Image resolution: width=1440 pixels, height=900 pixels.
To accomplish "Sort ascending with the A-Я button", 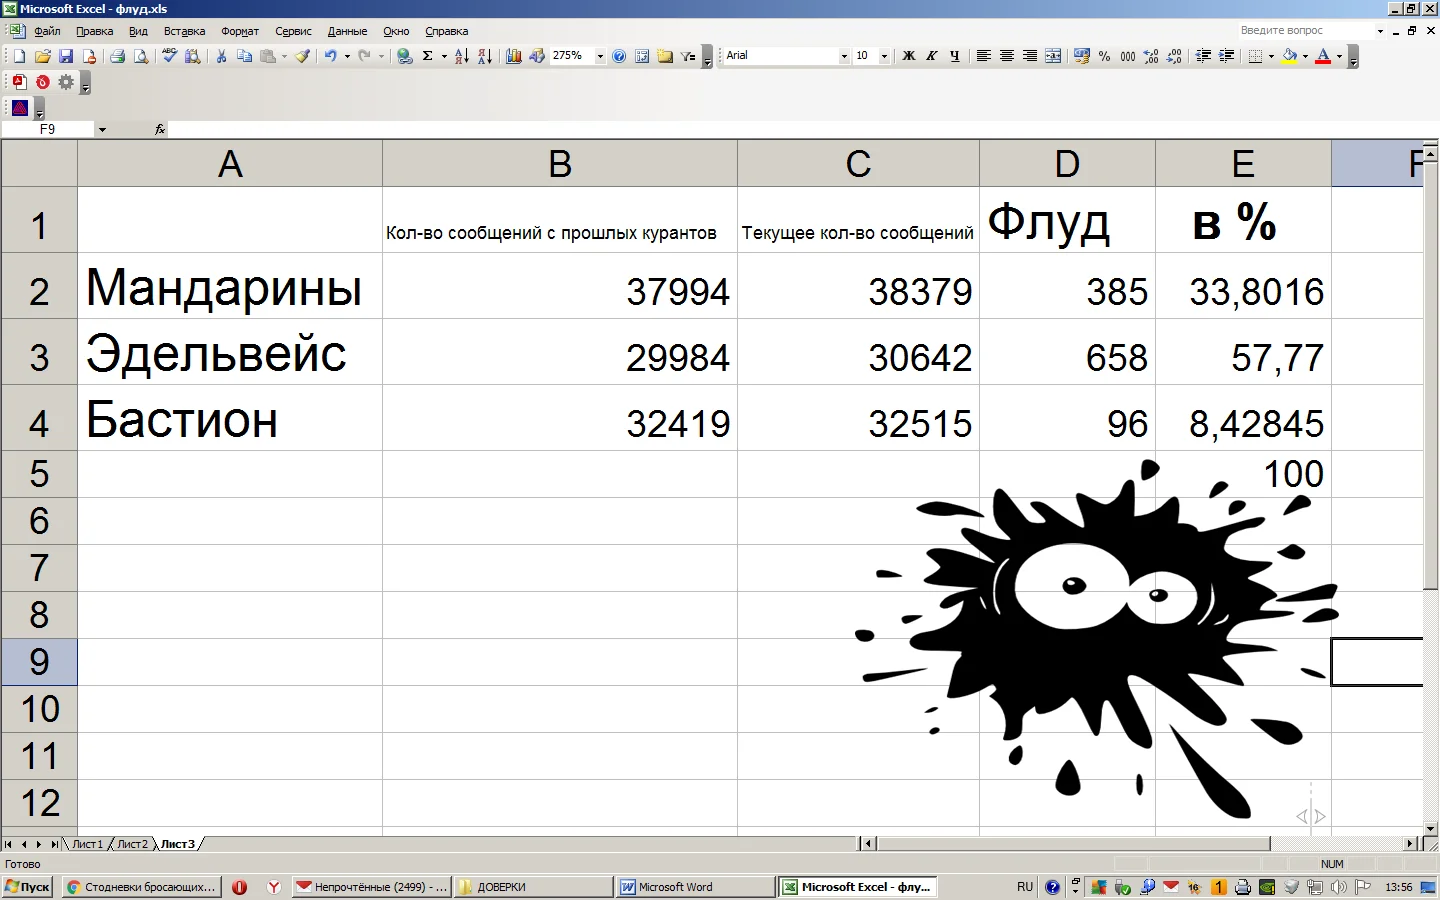I will coord(461,57).
